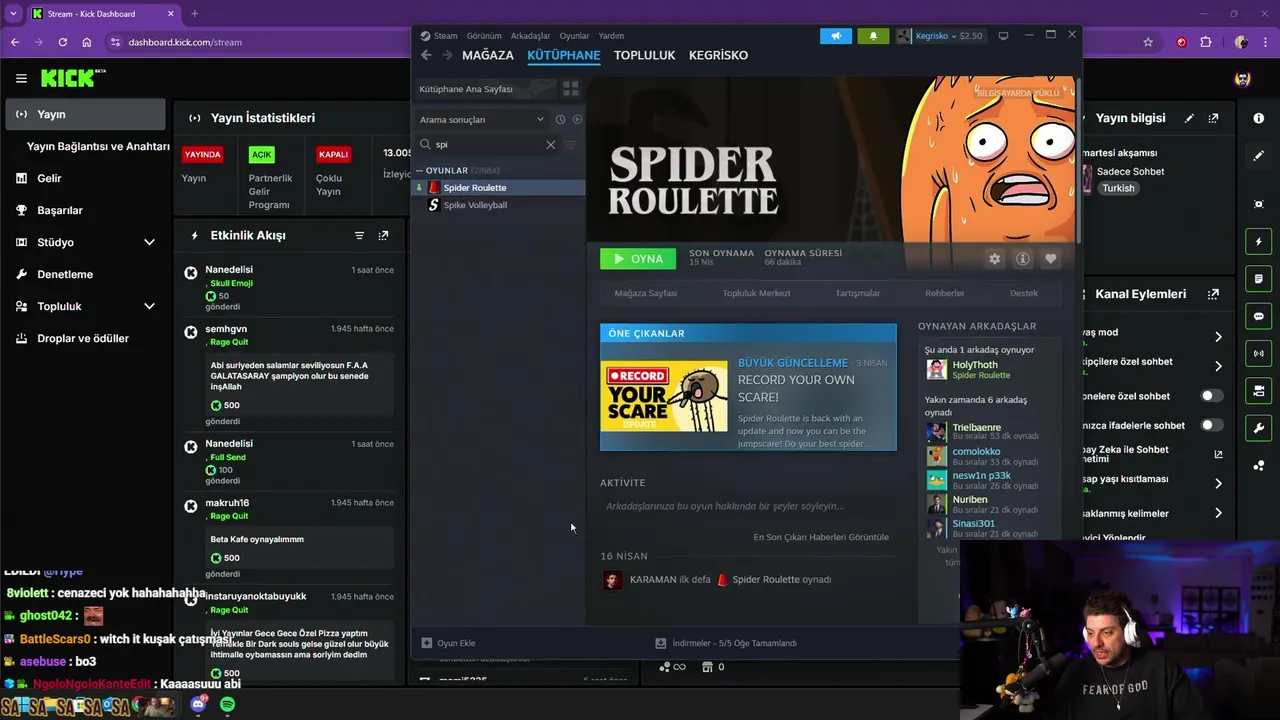The height and width of the screenshot is (720, 1280).
Task: Open Steam library filter options icon
Action: [571, 144]
